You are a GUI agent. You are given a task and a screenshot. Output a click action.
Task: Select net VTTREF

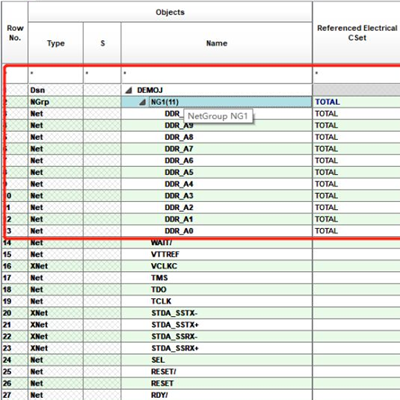click(217, 254)
